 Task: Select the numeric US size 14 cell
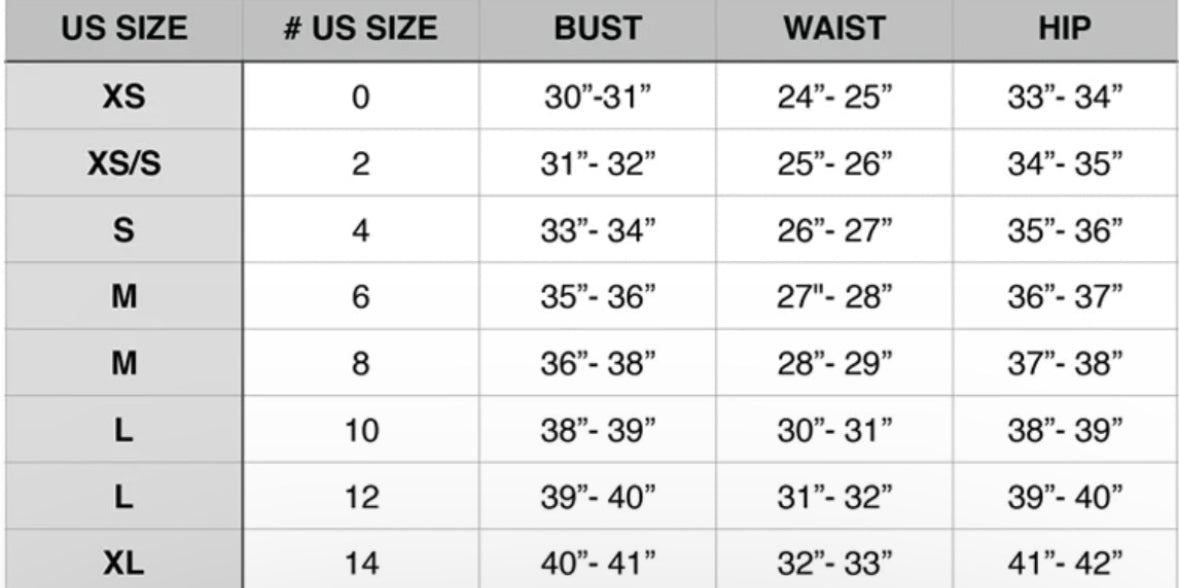pos(360,563)
